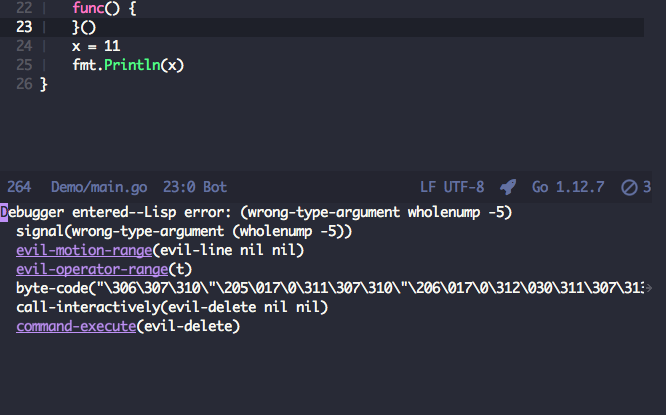Viewport: 666px width, 415px height.
Task: Click line number 24 in the gutter
Action: coord(24,46)
